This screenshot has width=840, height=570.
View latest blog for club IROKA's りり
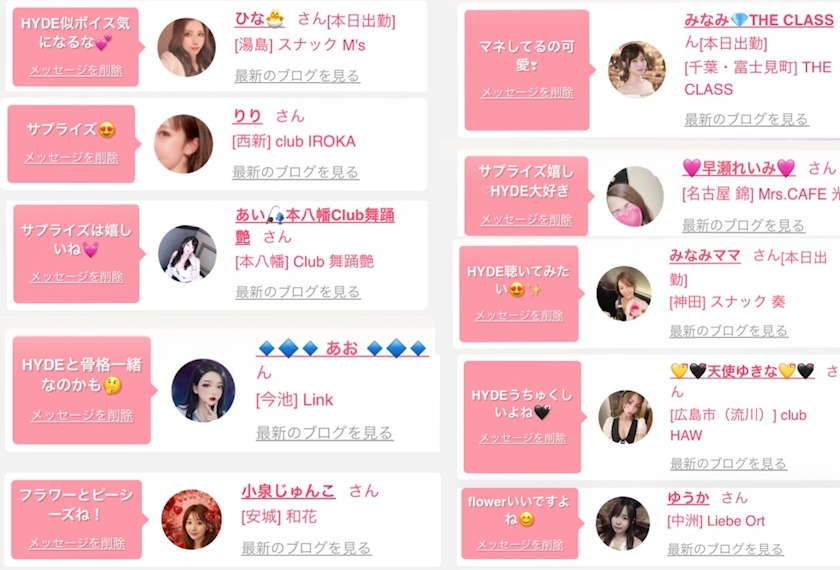coord(295,172)
